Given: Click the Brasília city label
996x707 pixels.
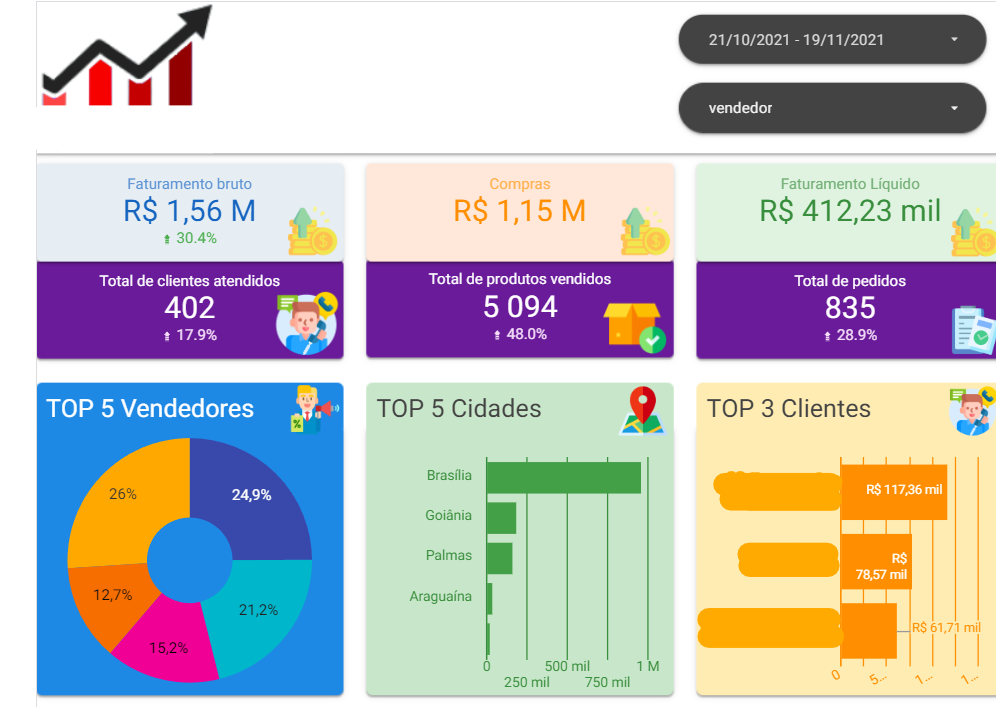Looking at the screenshot, I should [x=449, y=475].
